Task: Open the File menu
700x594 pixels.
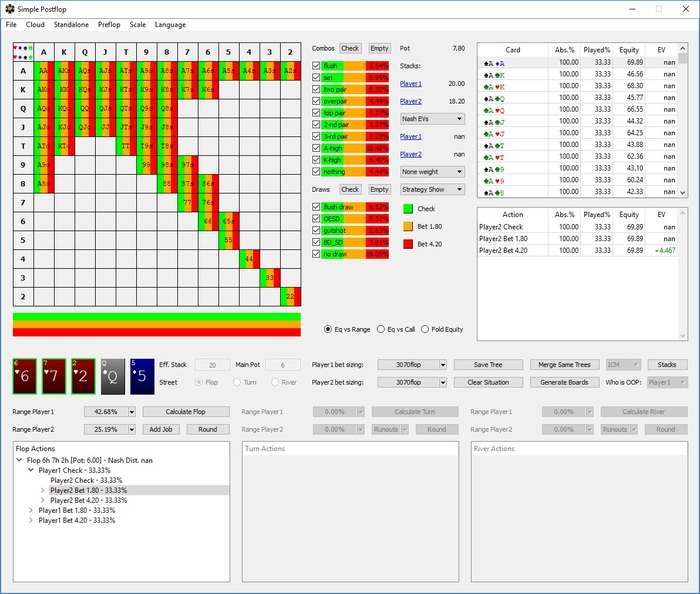Action: (x=11, y=25)
